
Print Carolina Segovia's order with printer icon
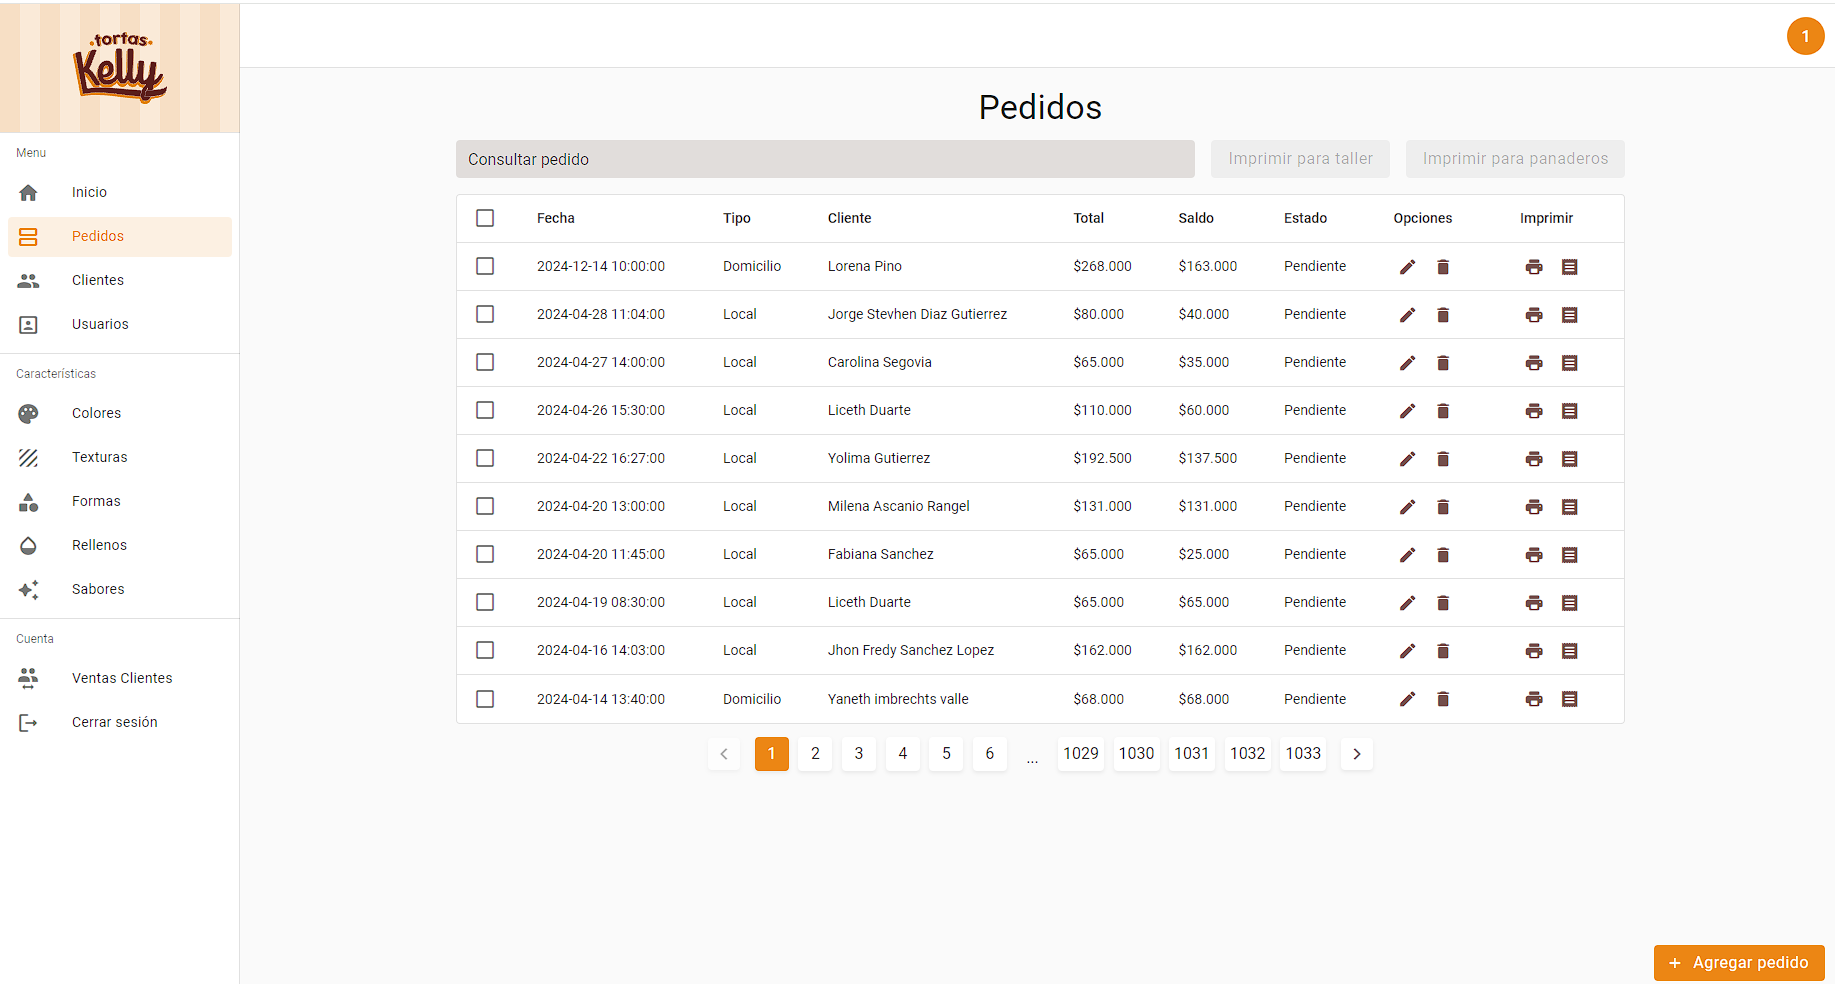1534,363
